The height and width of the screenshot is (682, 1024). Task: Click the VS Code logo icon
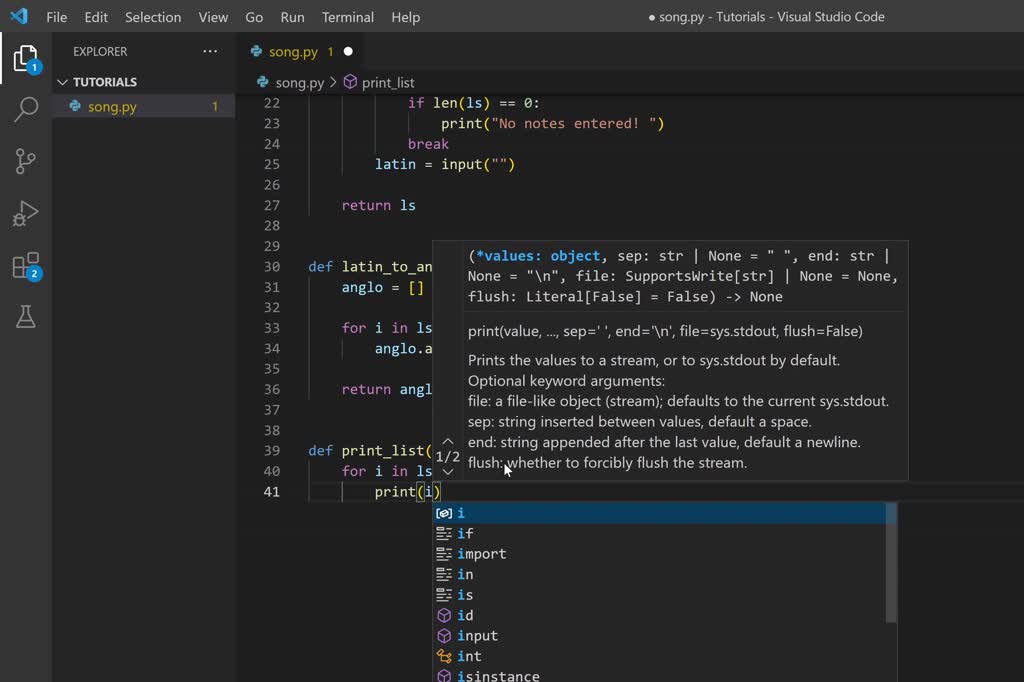coord(19,17)
